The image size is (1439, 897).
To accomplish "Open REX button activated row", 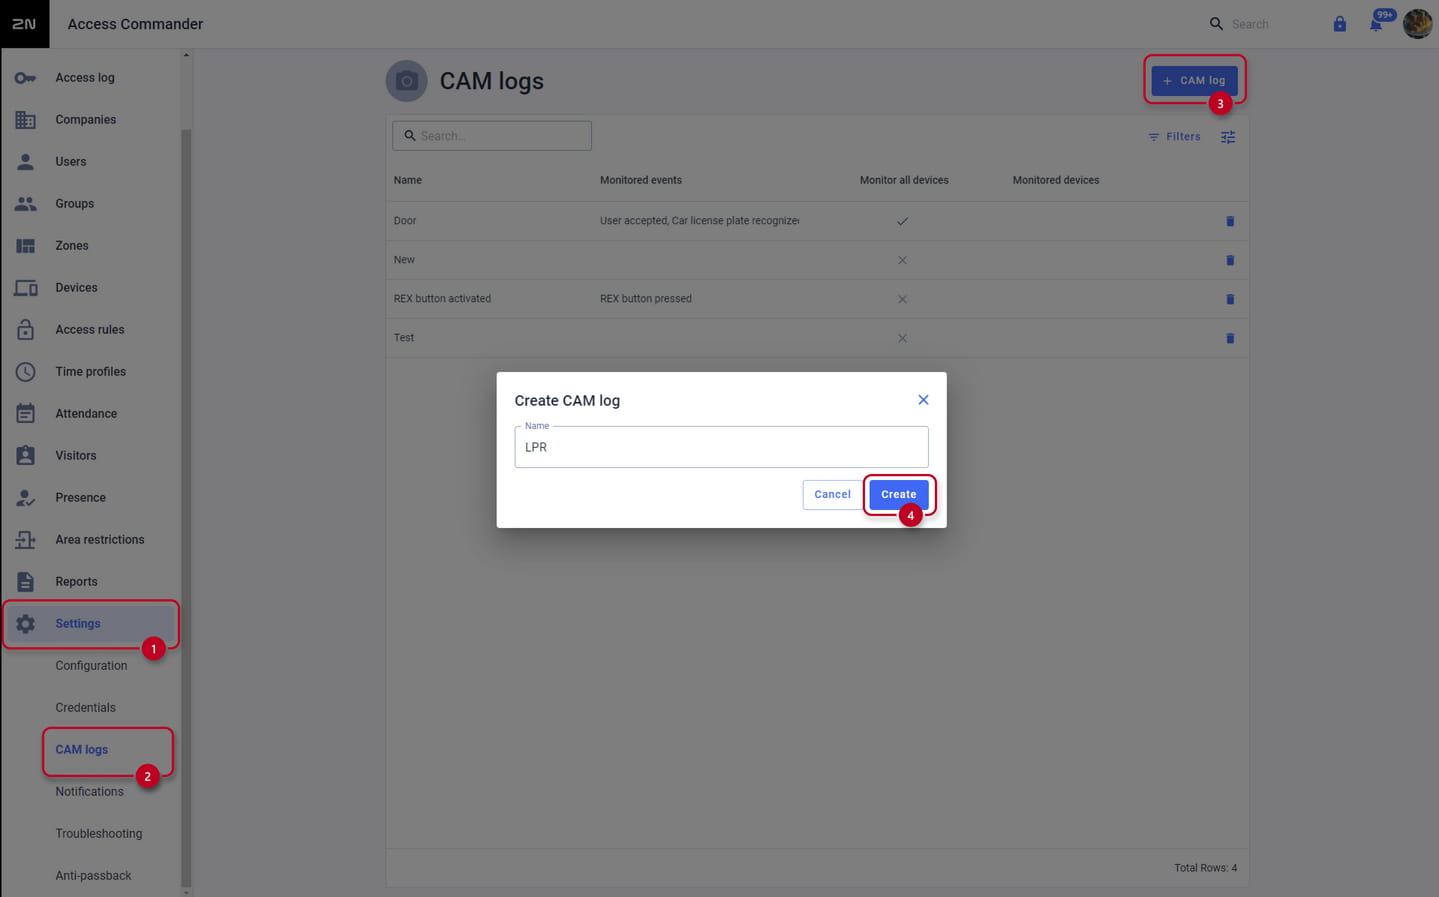I will pyautogui.click(x=817, y=299).
